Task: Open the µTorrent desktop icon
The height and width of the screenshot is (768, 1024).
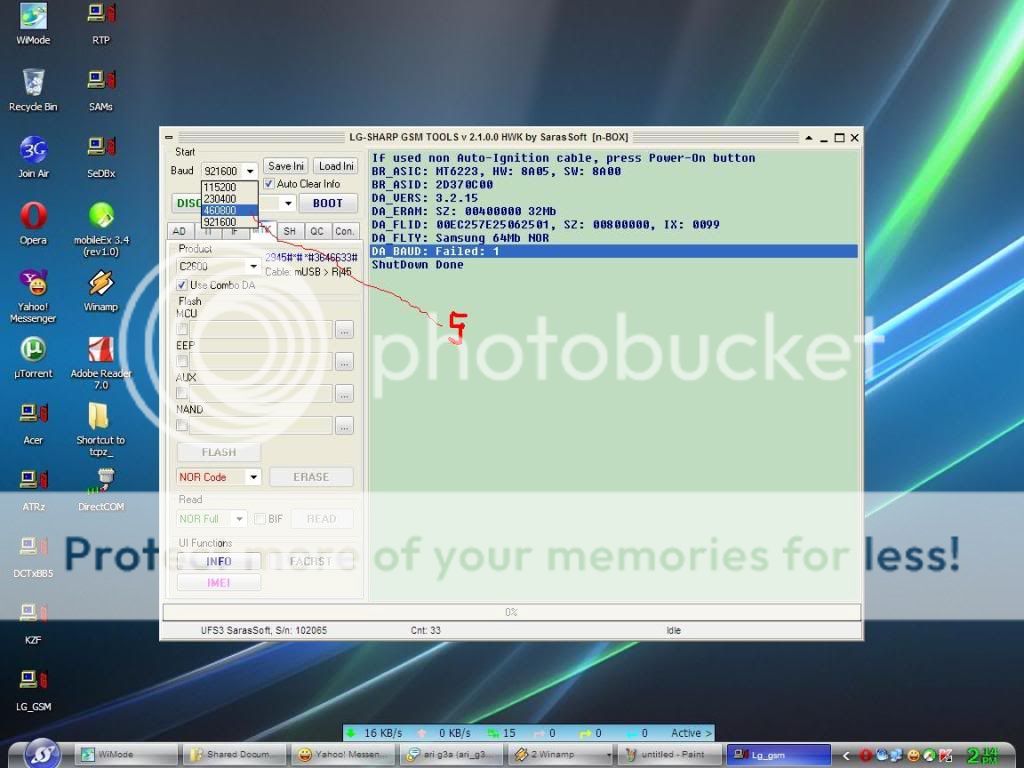Action: click(x=33, y=357)
